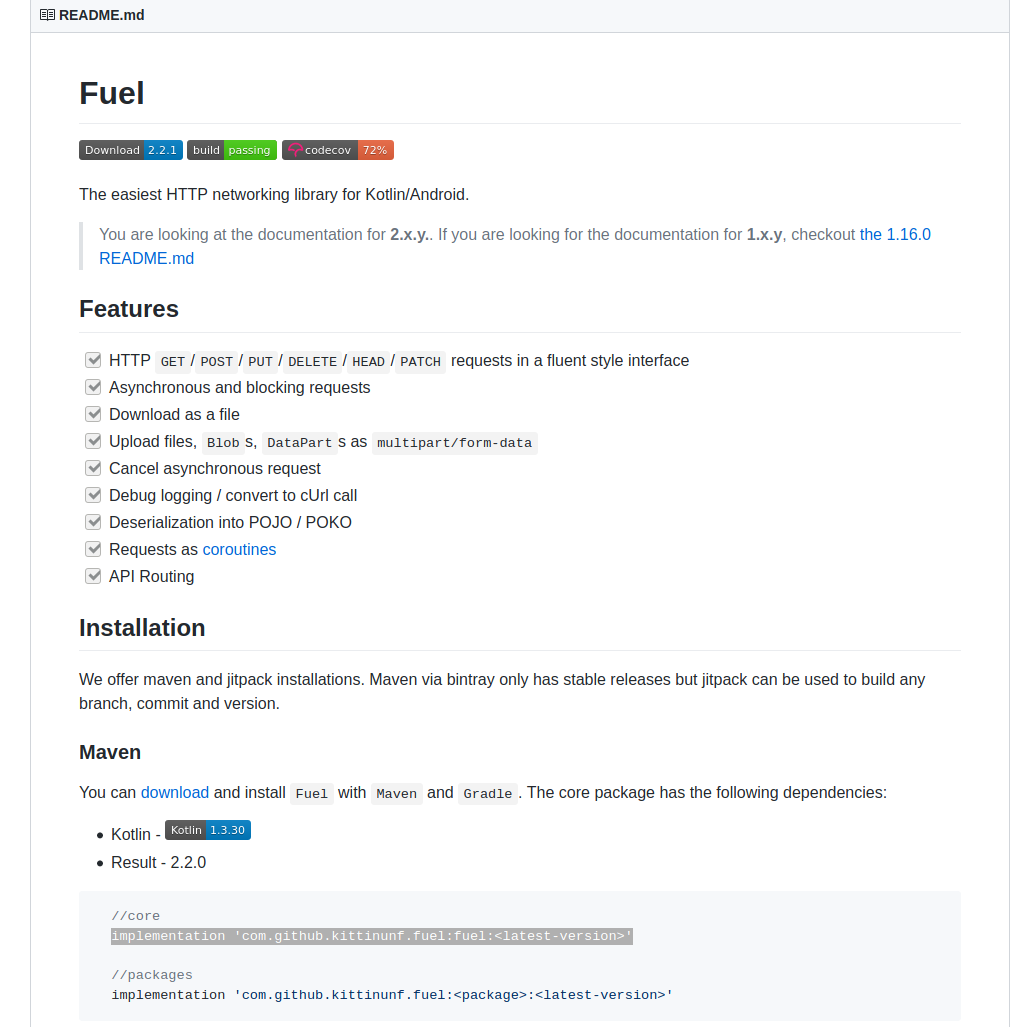The height and width of the screenshot is (1027, 1036).
Task: Open the coroutines link
Action: coord(239,549)
